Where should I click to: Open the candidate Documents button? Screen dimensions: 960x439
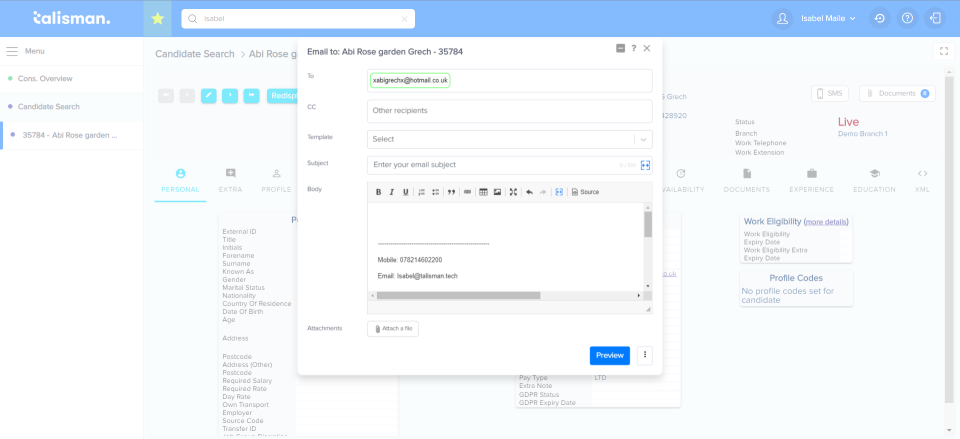(x=897, y=94)
